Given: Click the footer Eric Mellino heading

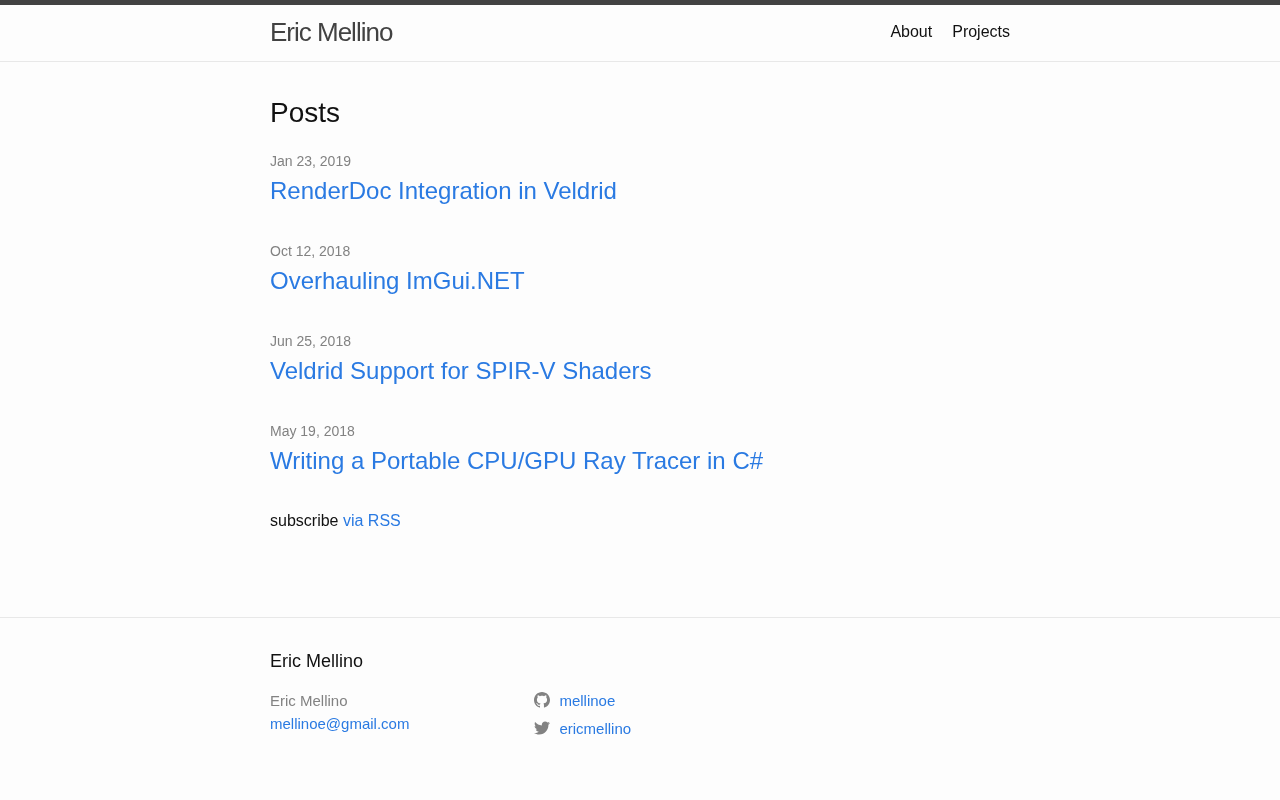Looking at the screenshot, I should click(316, 661).
